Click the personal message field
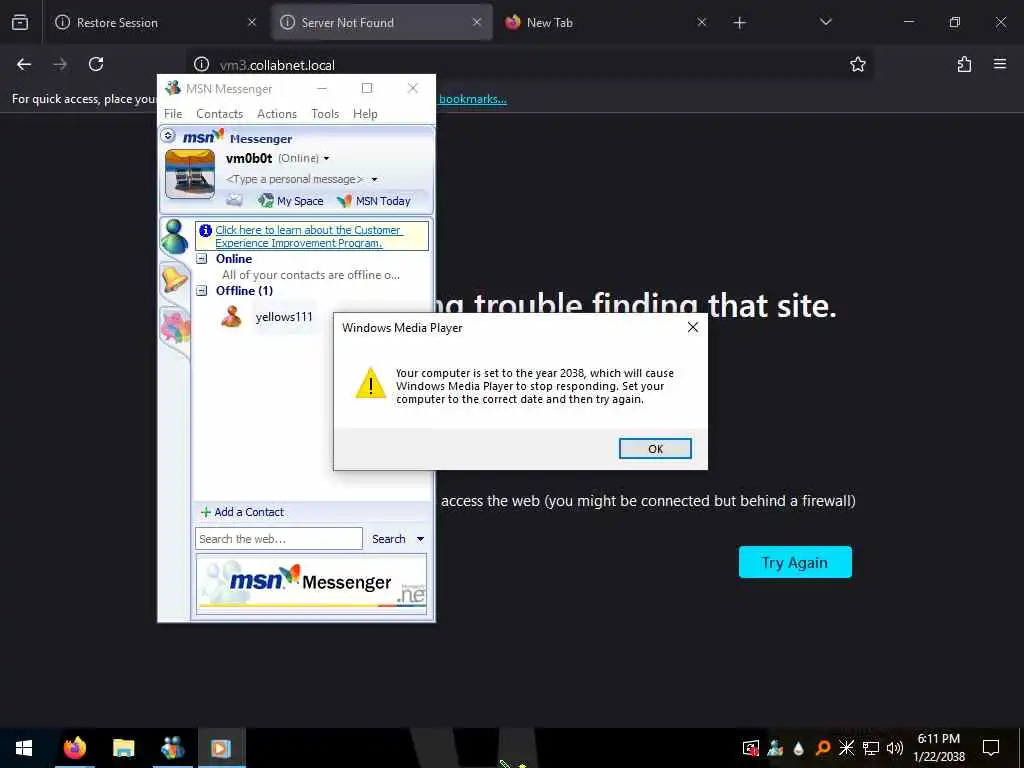Screen dimensions: 1024x768 click(x=295, y=179)
